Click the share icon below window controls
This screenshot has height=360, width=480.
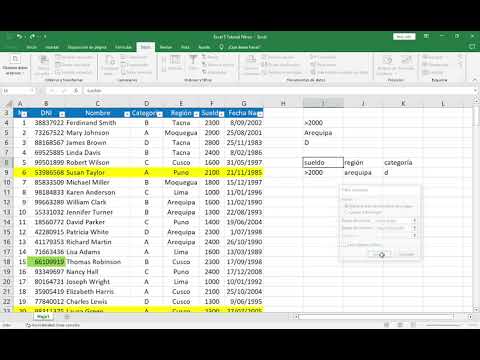click(472, 47)
